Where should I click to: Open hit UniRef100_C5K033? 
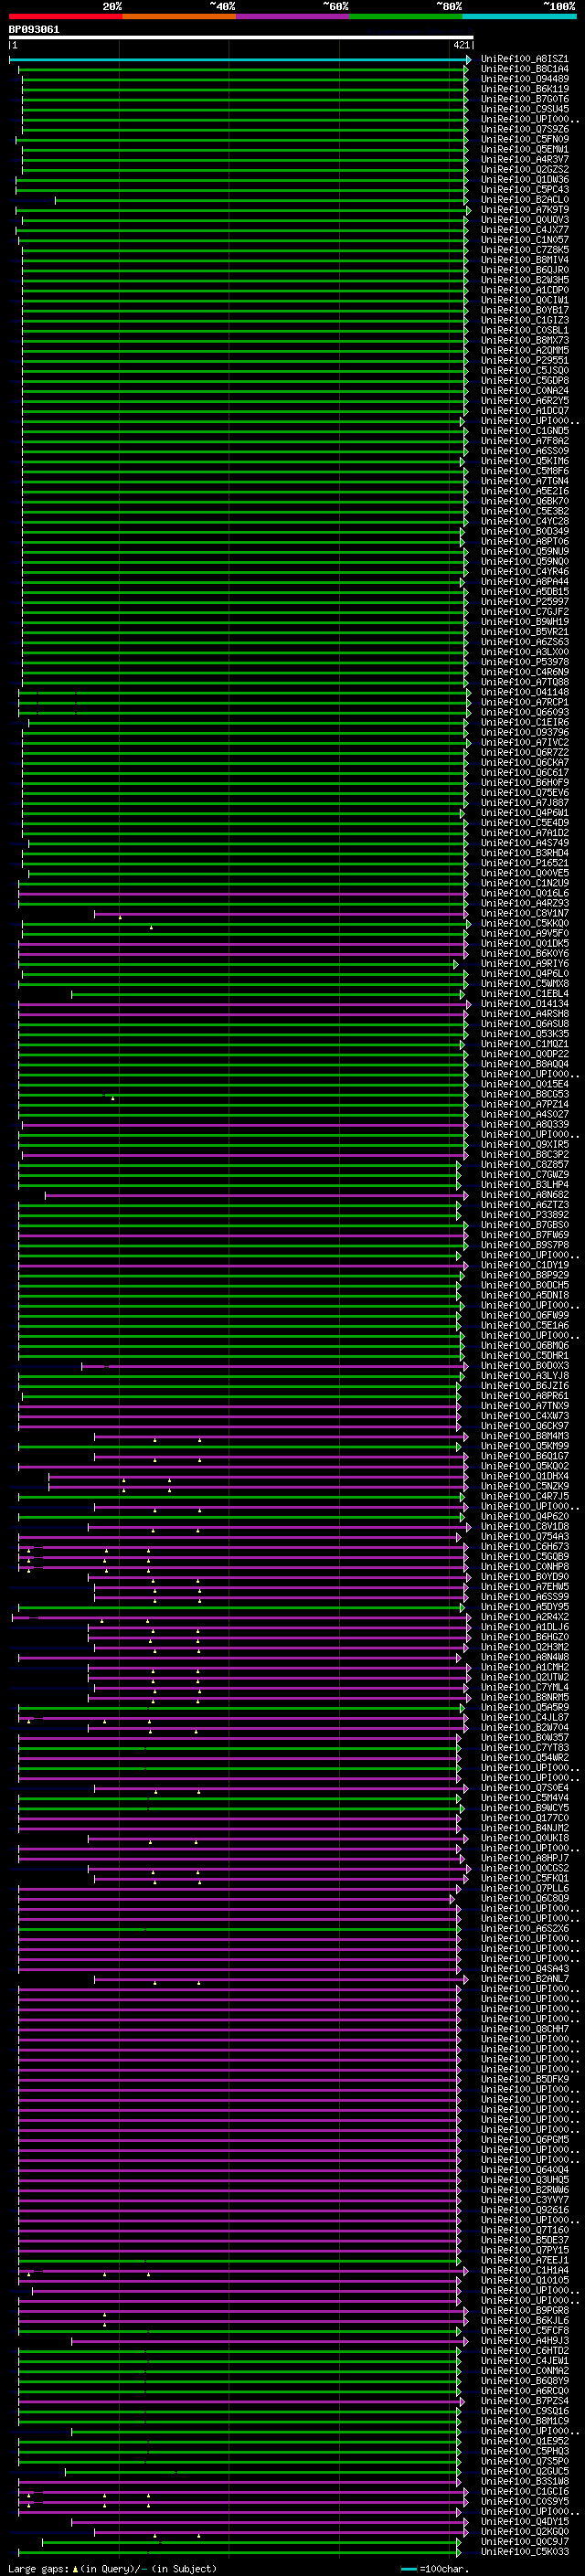524,2552
